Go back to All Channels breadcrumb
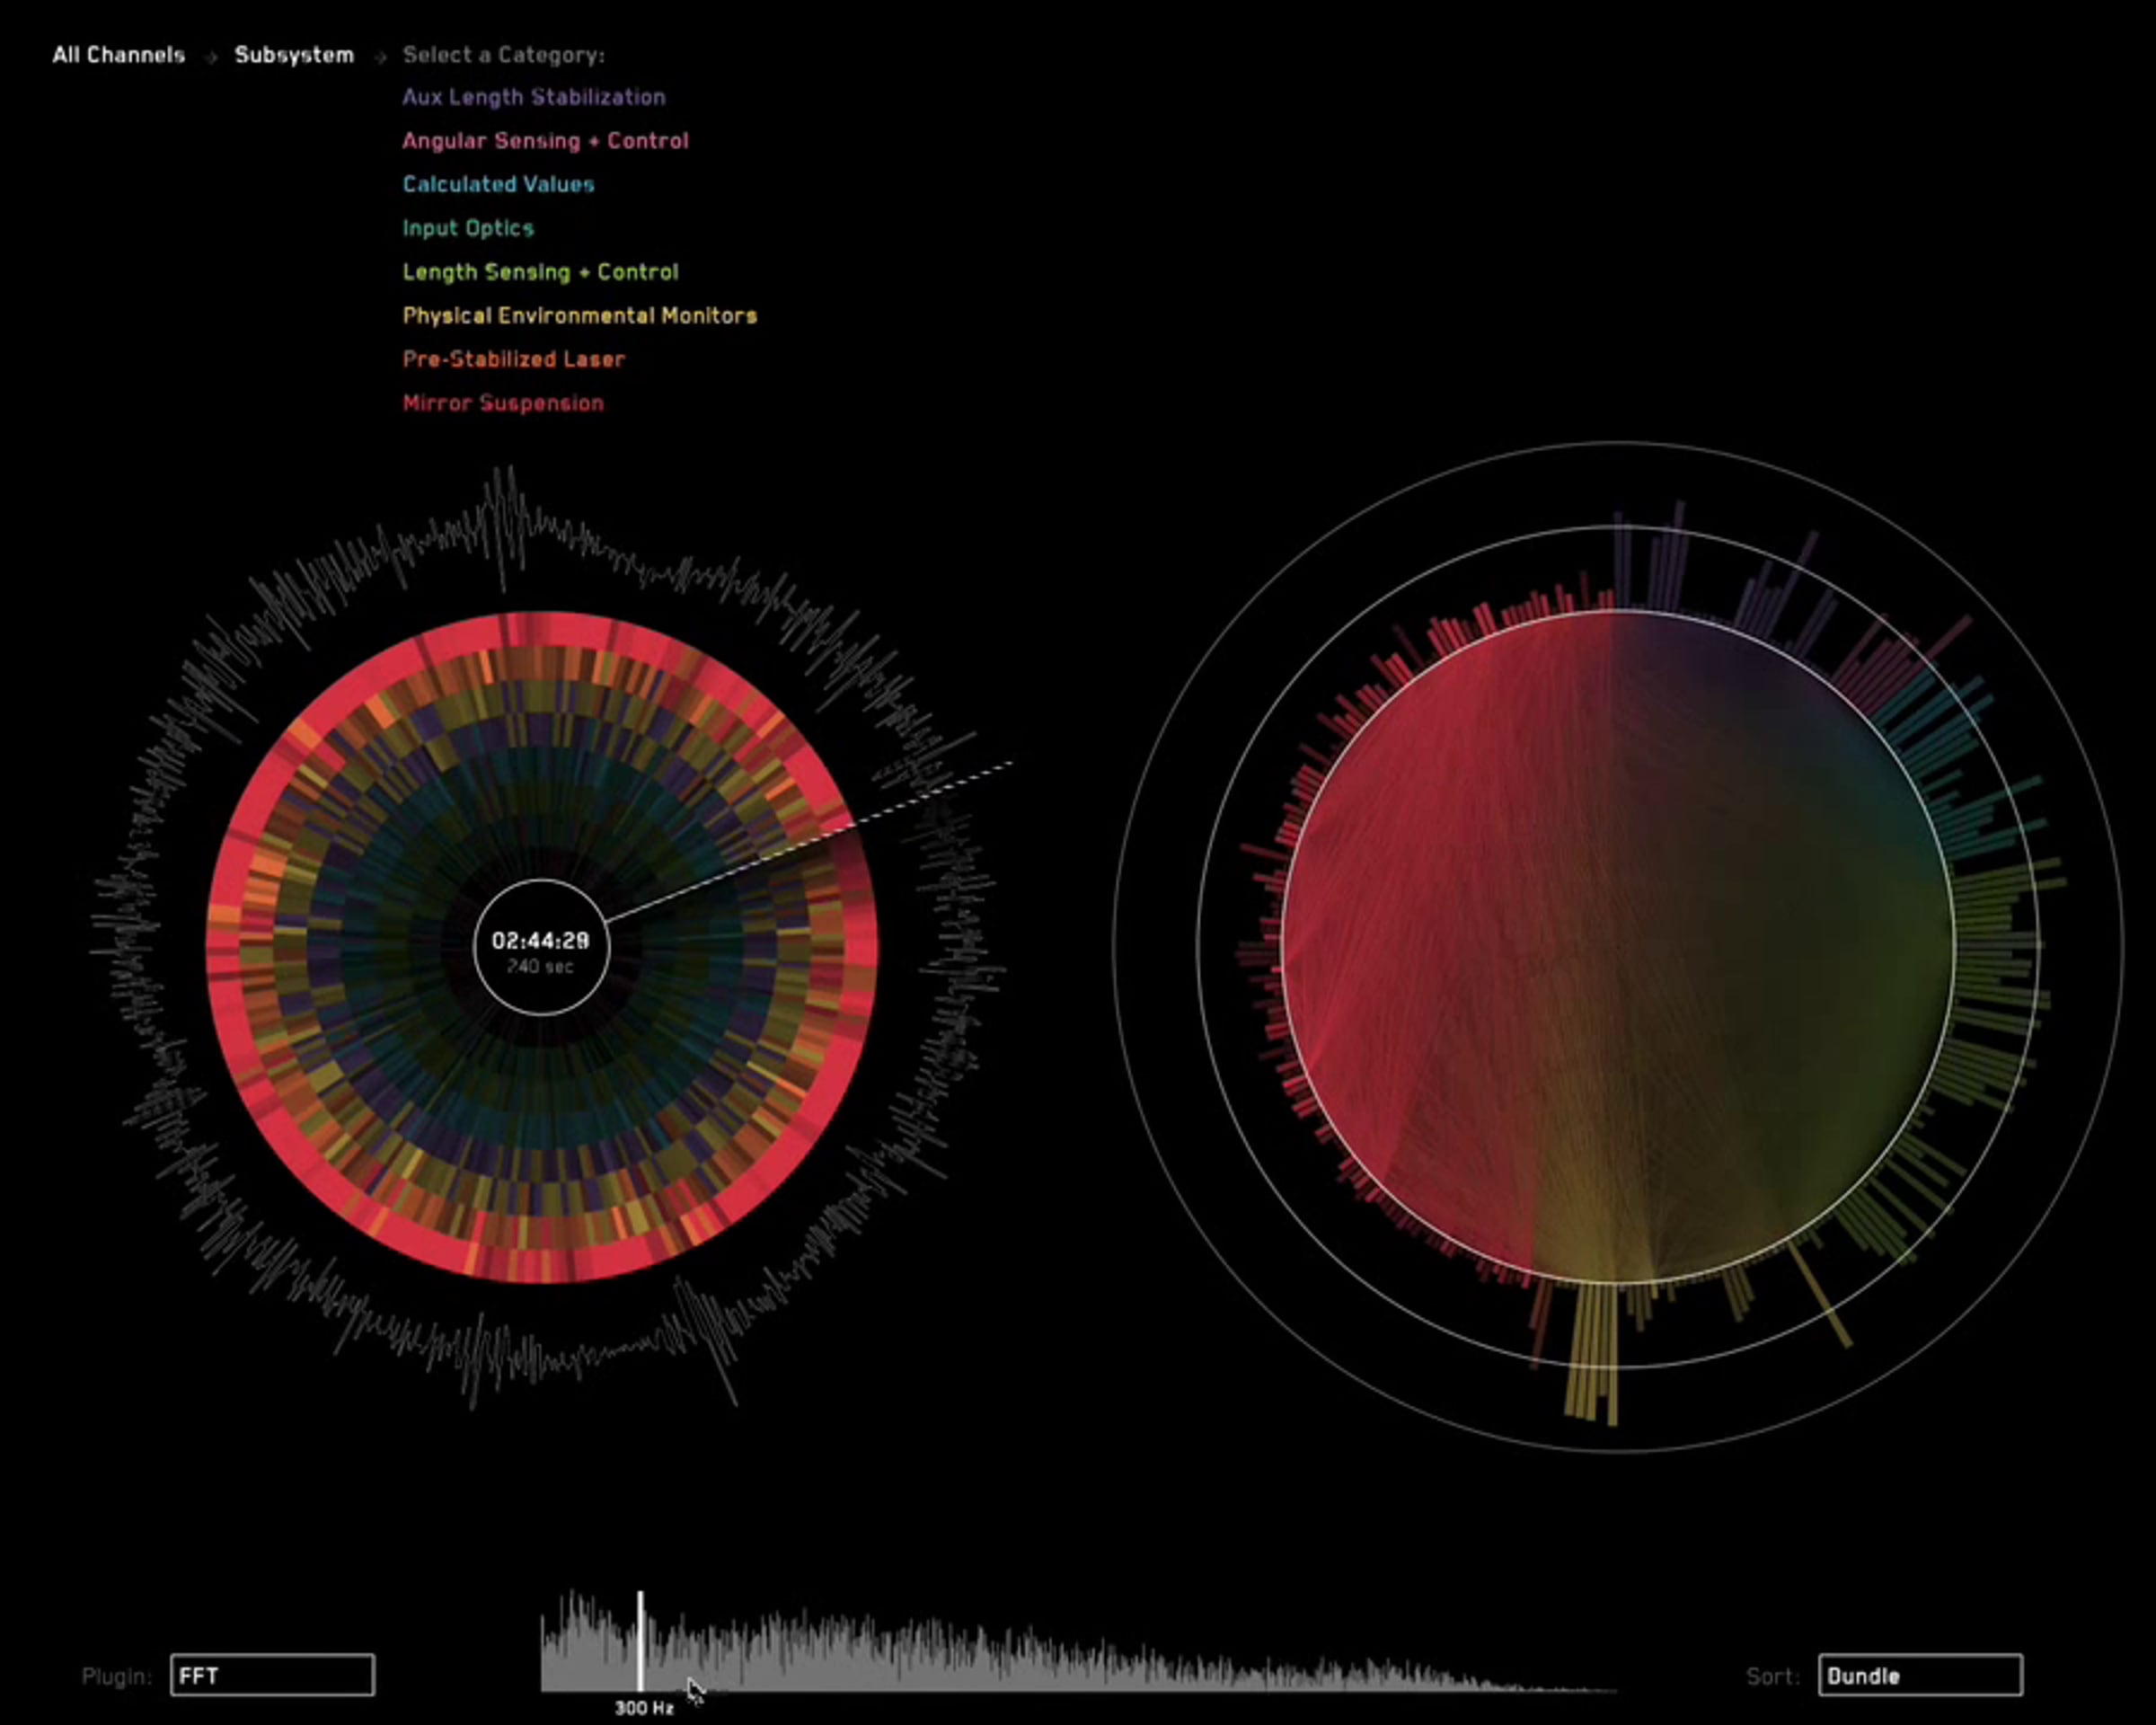Viewport: 2156px width, 1725px height. point(118,55)
